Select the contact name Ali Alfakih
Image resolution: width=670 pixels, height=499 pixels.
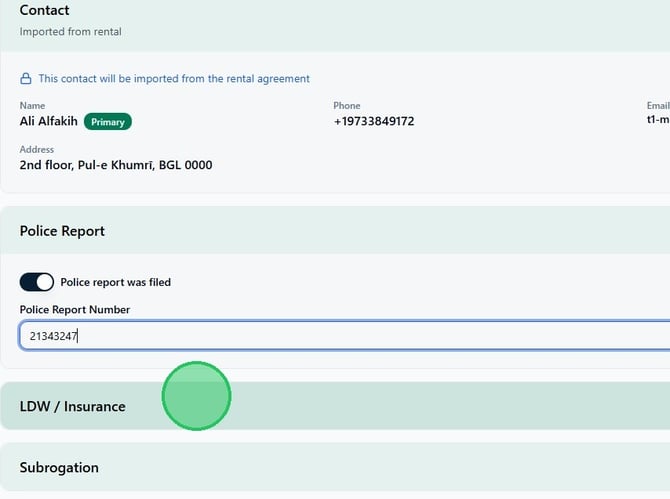(48, 121)
